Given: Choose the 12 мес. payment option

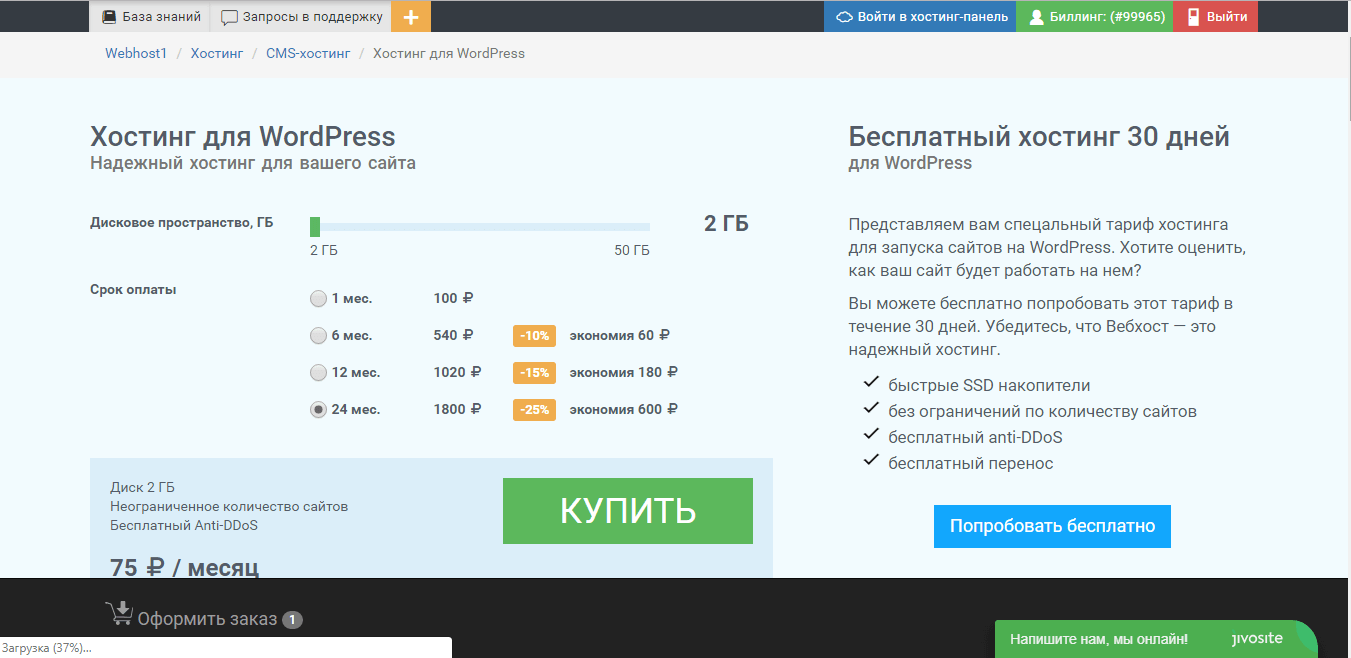Looking at the screenshot, I should point(318,372).
